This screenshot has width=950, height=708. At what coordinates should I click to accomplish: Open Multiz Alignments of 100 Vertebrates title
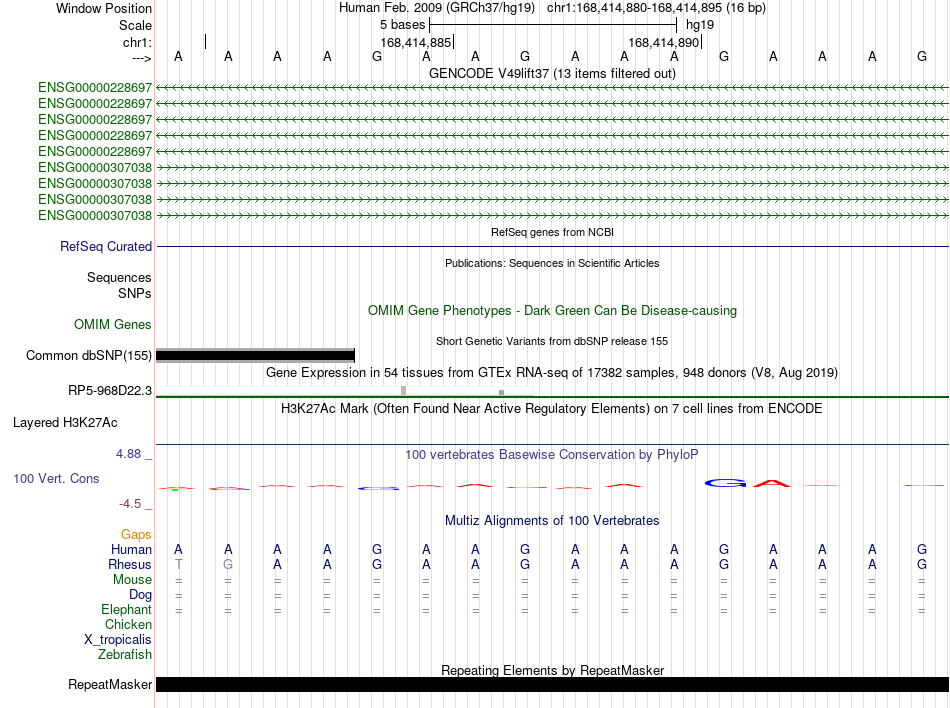click(x=552, y=521)
